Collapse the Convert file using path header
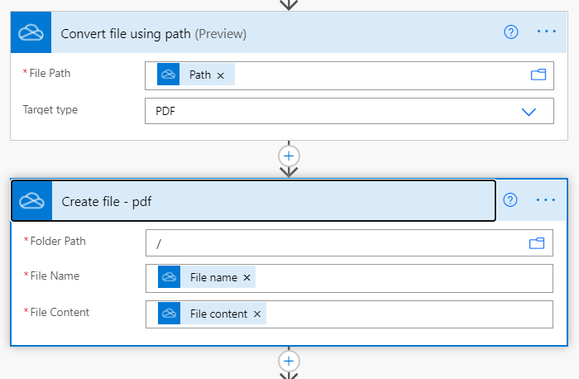The height and width of the screenshot is (379, 579). [x=288, y=33]
